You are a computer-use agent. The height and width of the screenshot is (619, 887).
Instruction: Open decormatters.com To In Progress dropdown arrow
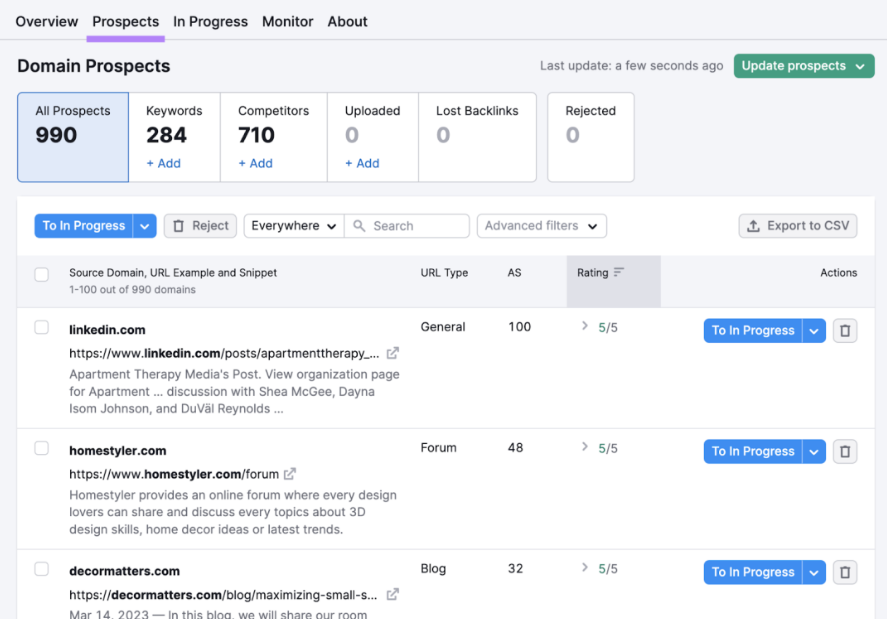814,572
